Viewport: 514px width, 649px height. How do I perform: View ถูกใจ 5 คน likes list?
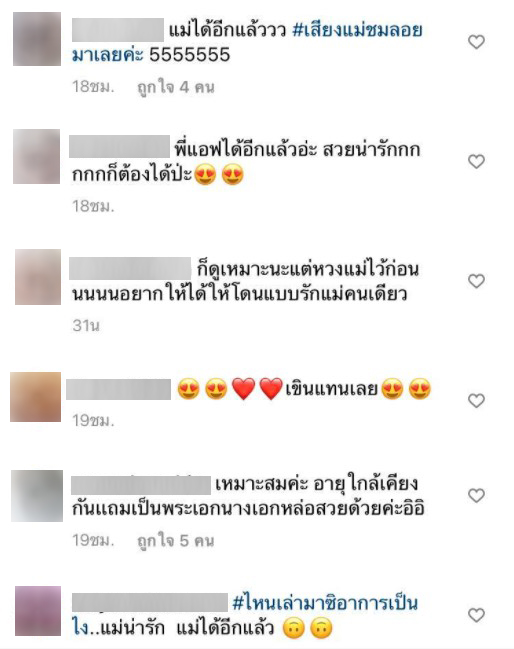point(176,541)
